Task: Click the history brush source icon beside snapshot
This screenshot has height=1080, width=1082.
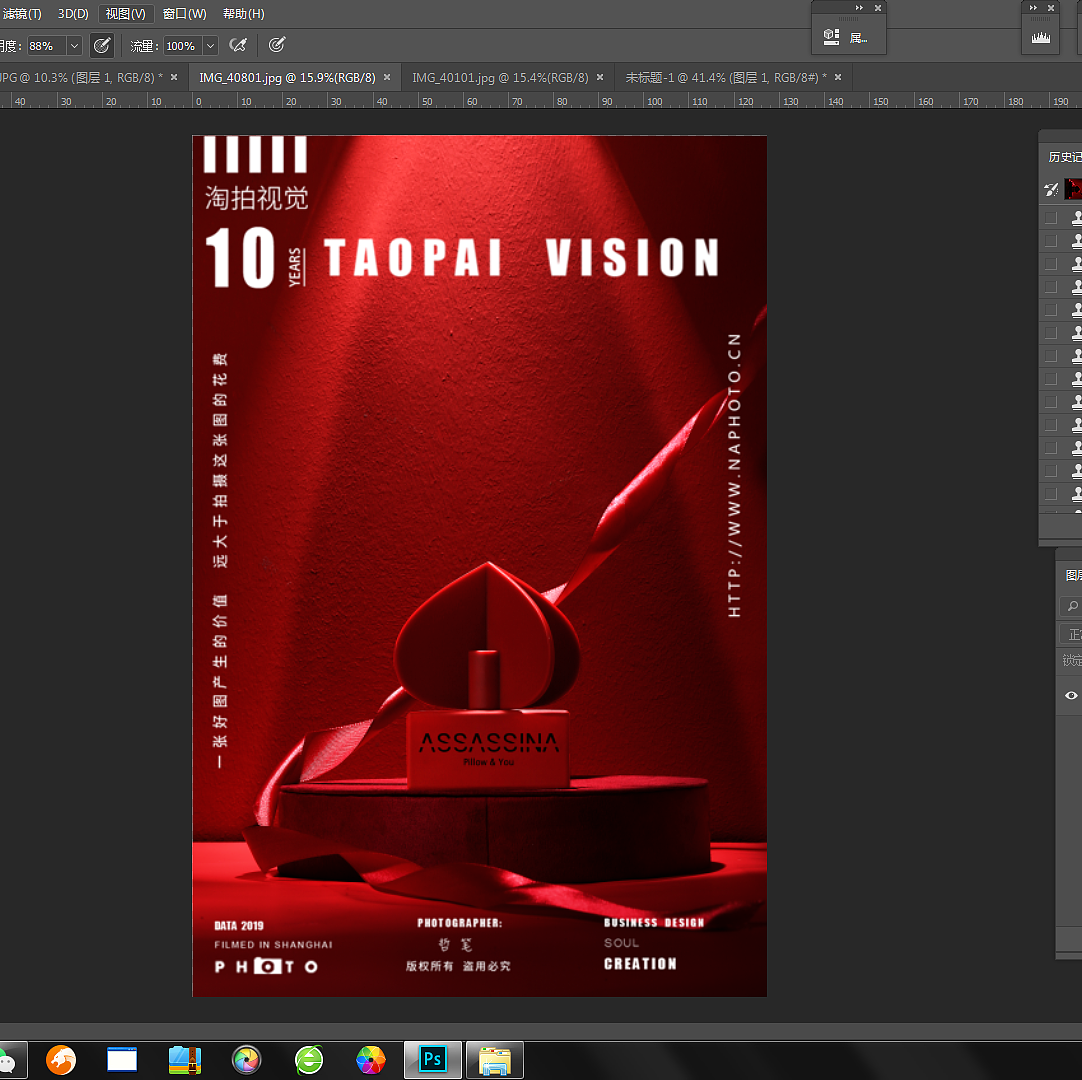Action: coord(1051,189)
